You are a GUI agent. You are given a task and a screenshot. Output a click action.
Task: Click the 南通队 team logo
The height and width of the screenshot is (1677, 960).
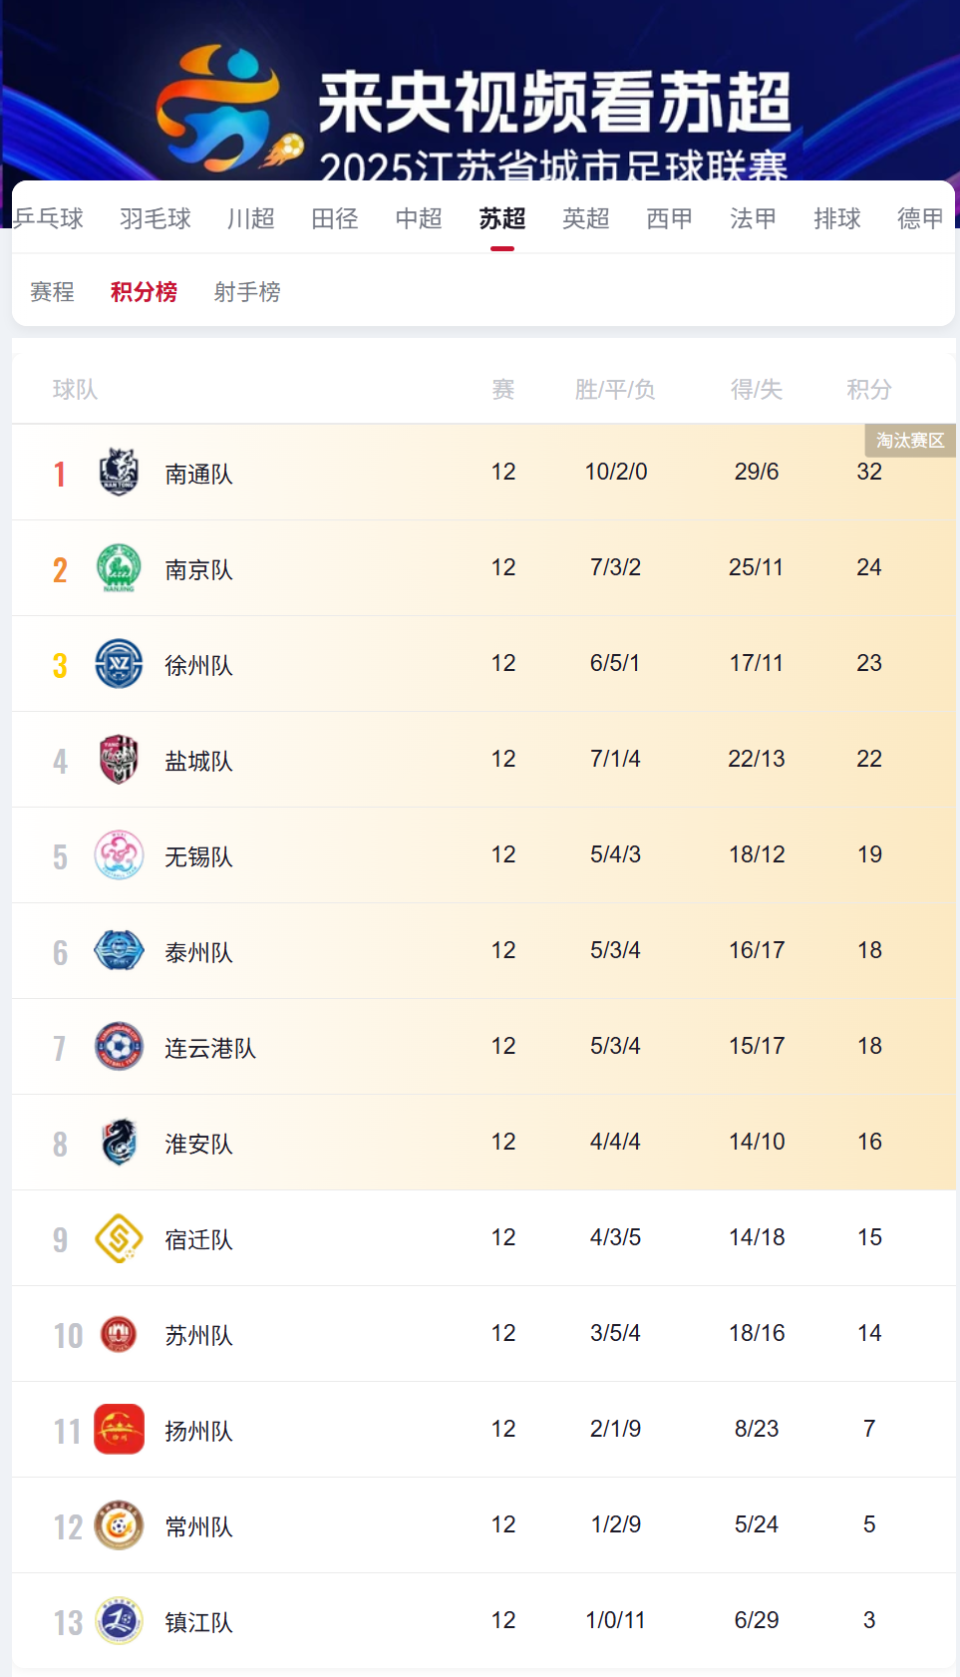119,472
